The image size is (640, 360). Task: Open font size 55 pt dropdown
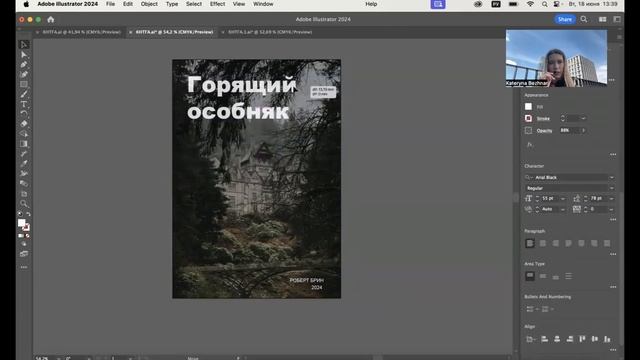point(563,198)
